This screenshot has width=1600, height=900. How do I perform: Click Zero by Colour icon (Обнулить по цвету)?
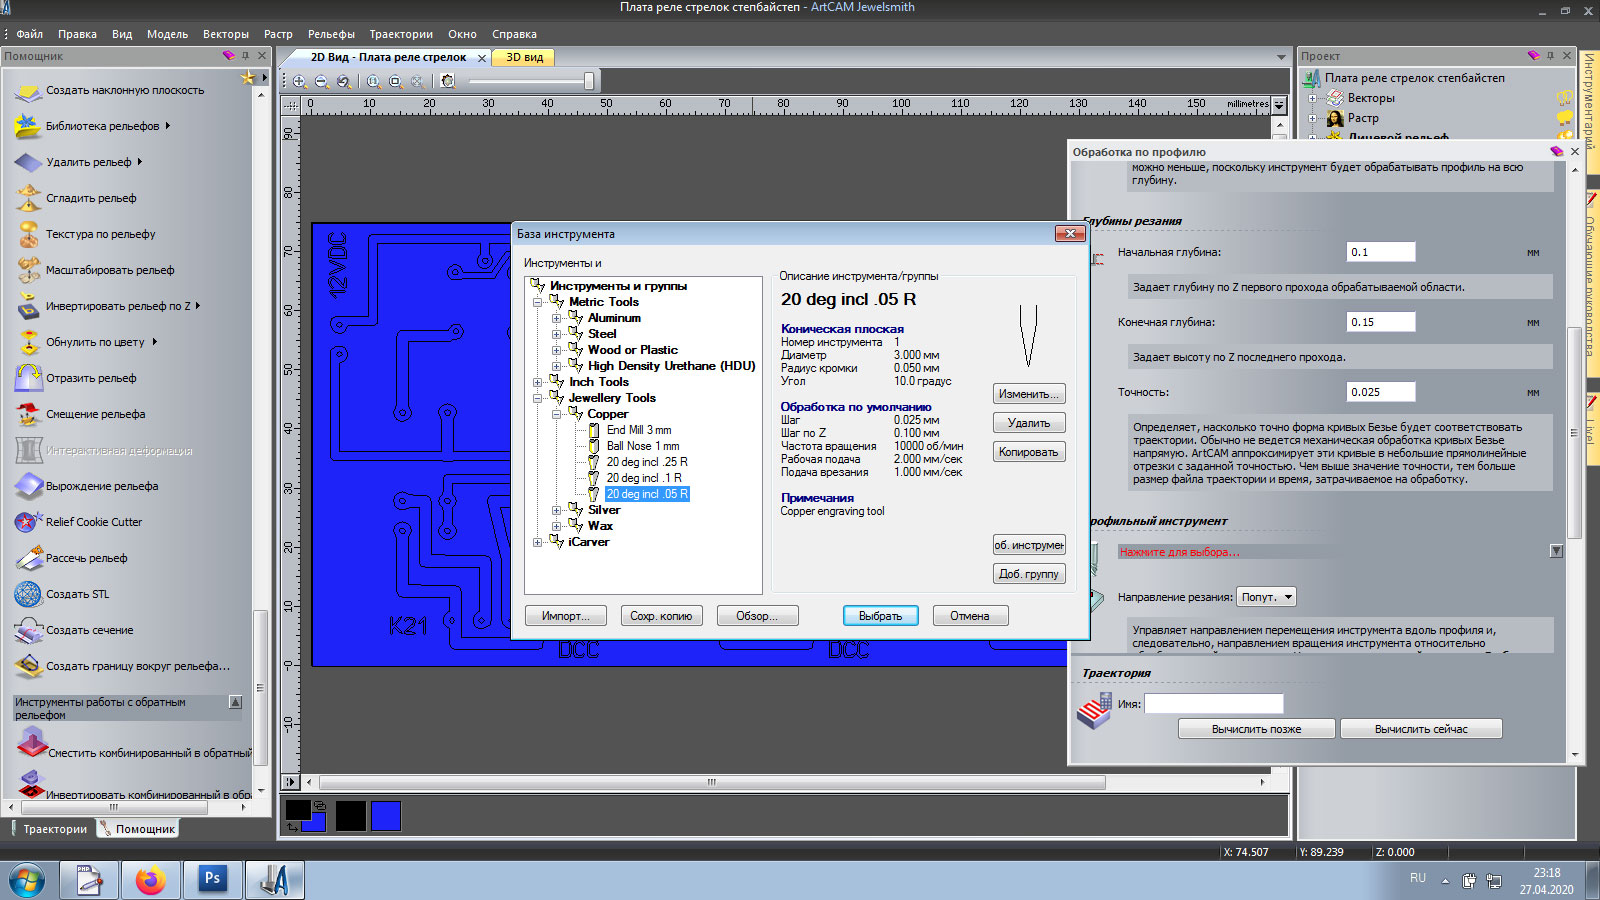[28, 342]
